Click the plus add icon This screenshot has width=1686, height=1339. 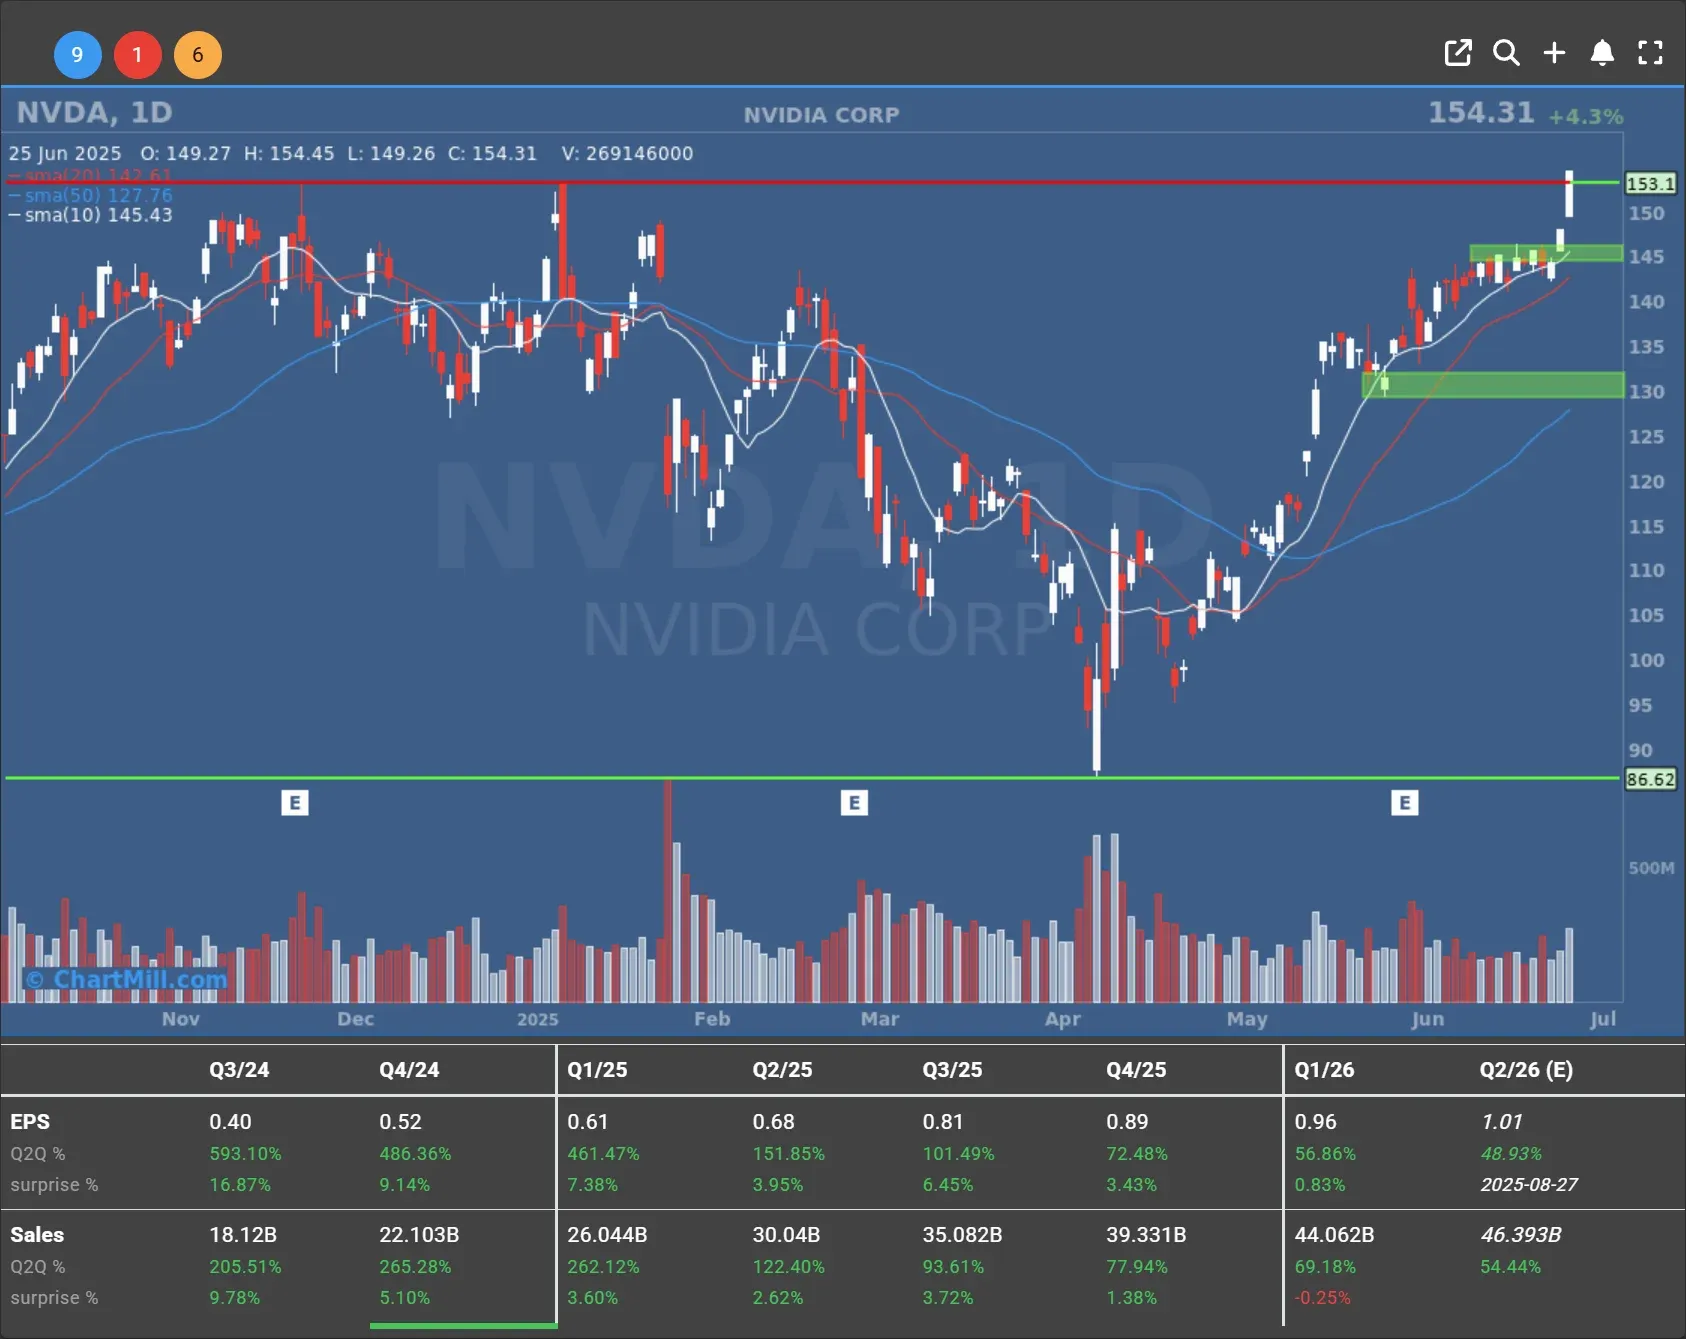1554,53
